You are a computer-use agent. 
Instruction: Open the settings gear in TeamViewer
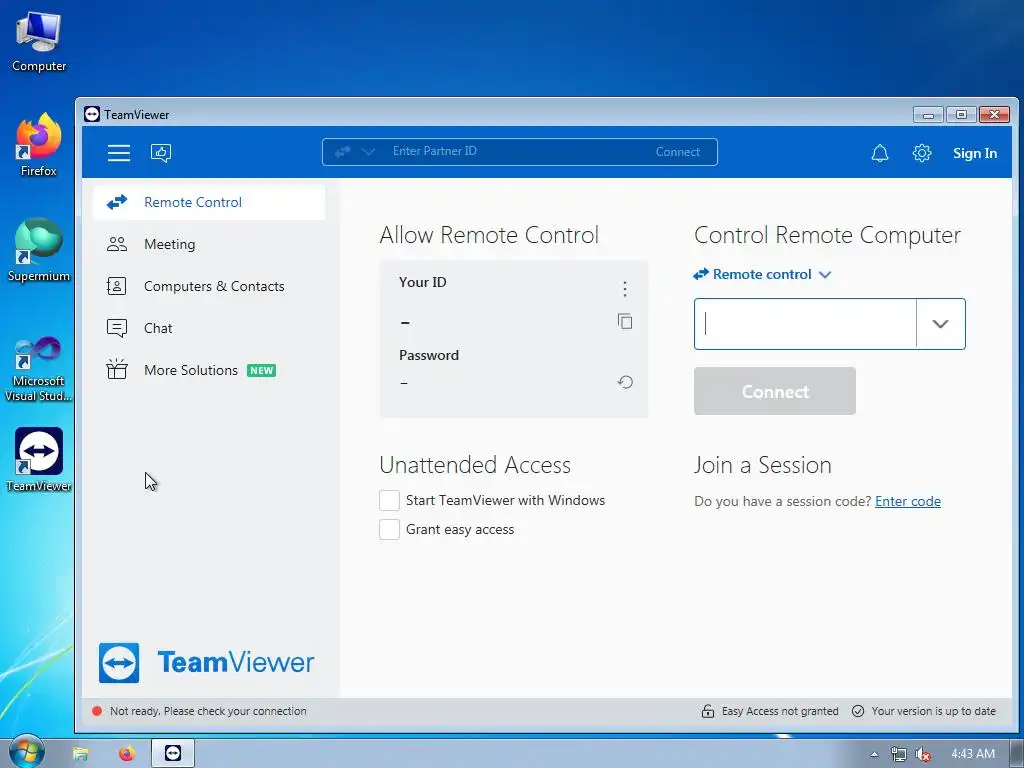(x=921, y=153)
